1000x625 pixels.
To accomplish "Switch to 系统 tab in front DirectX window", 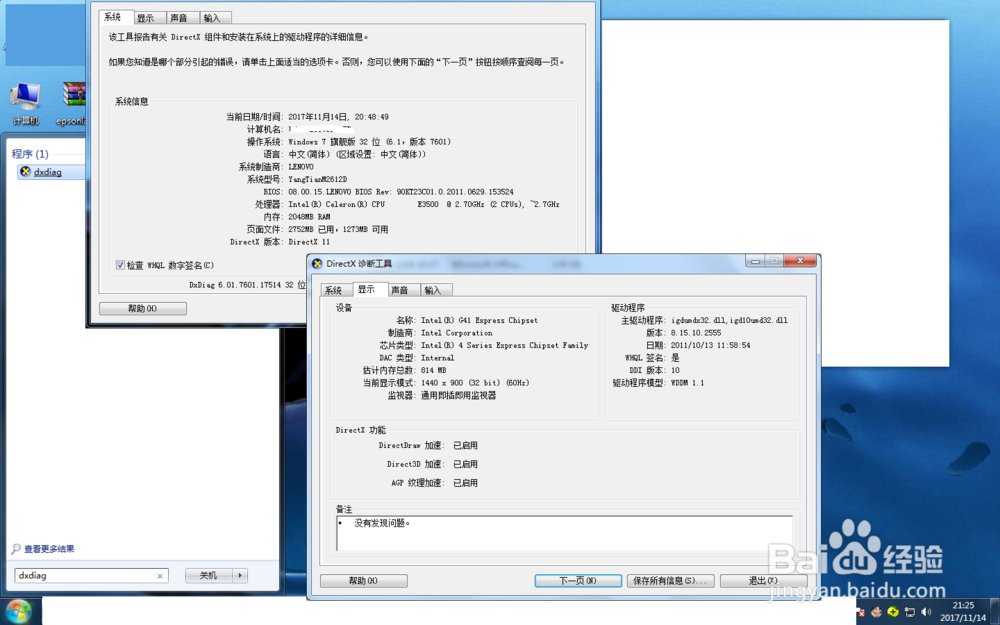I will click(334, 290).
